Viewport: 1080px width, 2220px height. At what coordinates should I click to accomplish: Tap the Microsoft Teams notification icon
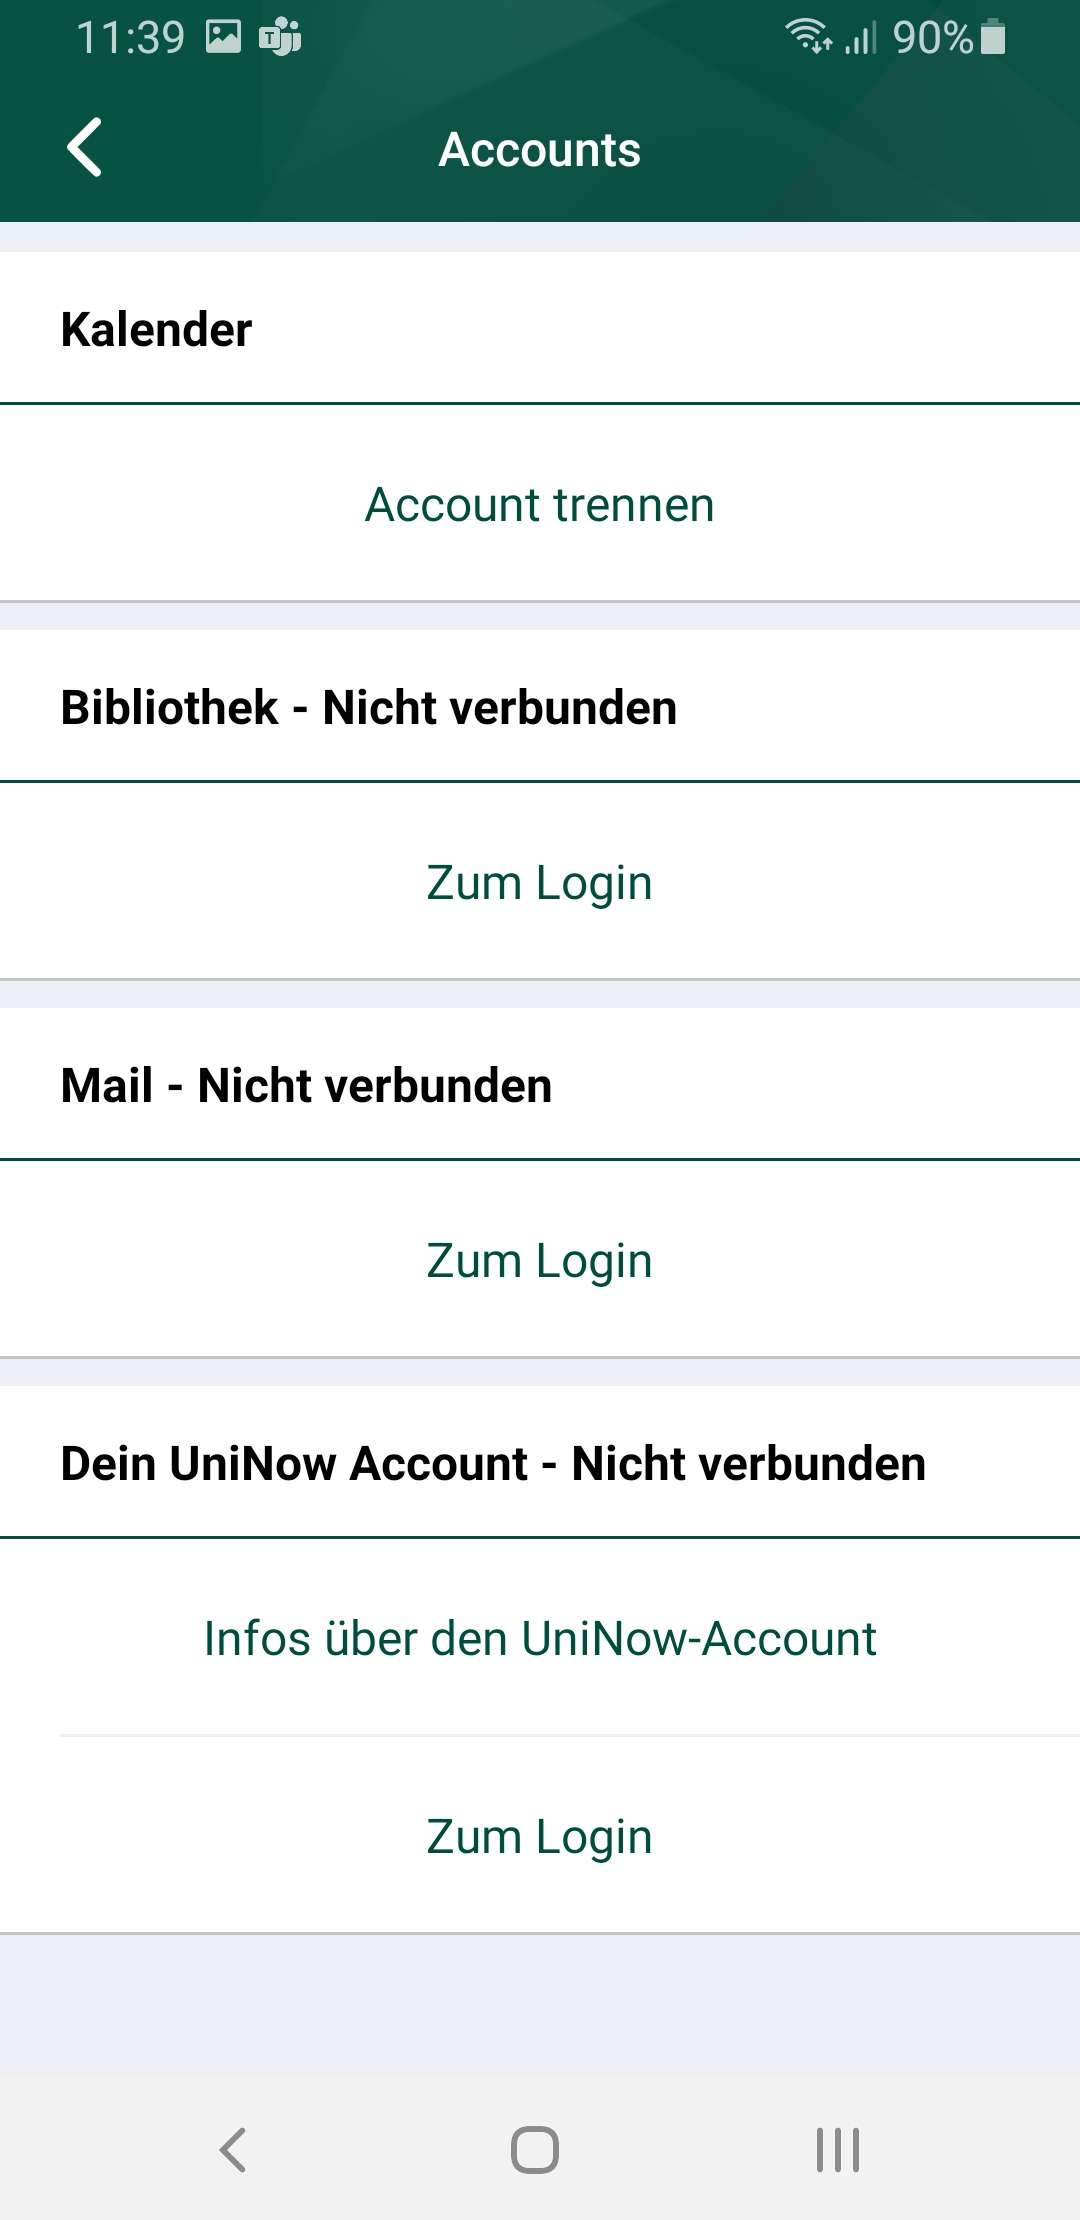[x=280, y=38]
